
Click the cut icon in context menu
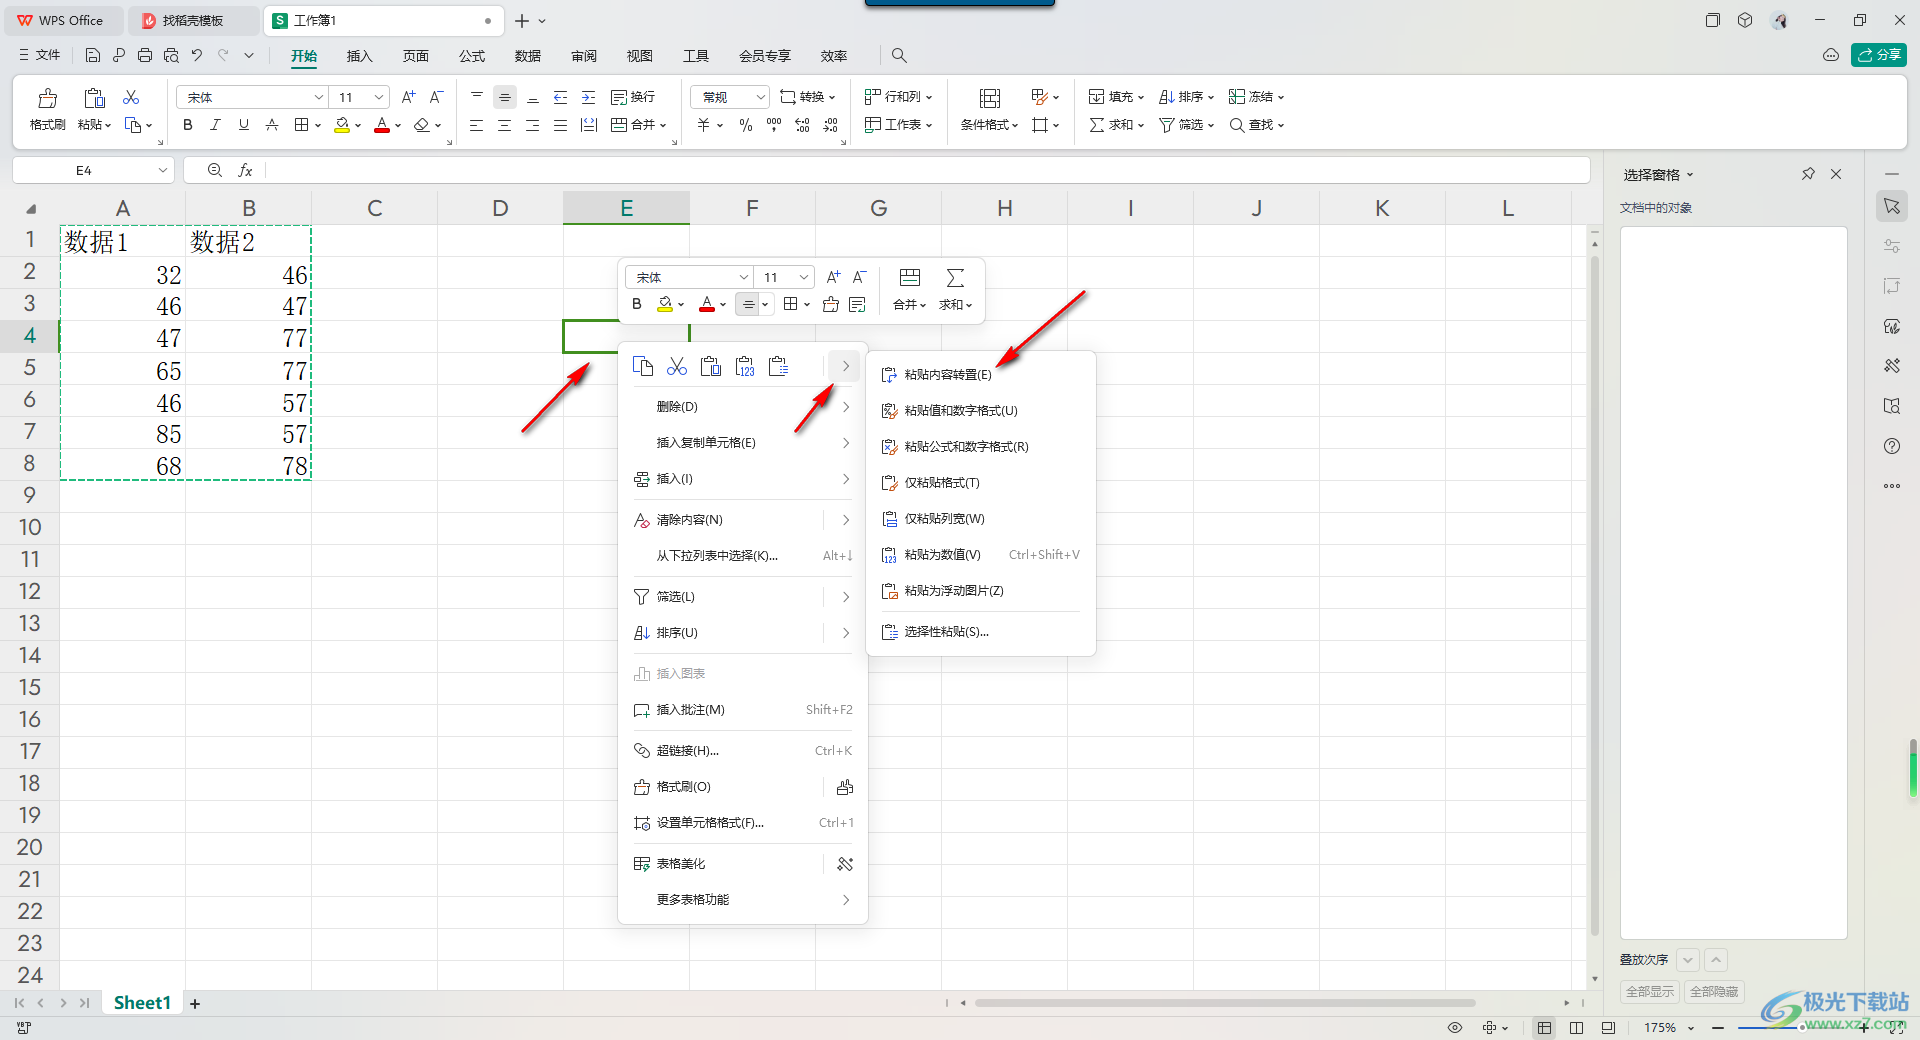(677, 366)
